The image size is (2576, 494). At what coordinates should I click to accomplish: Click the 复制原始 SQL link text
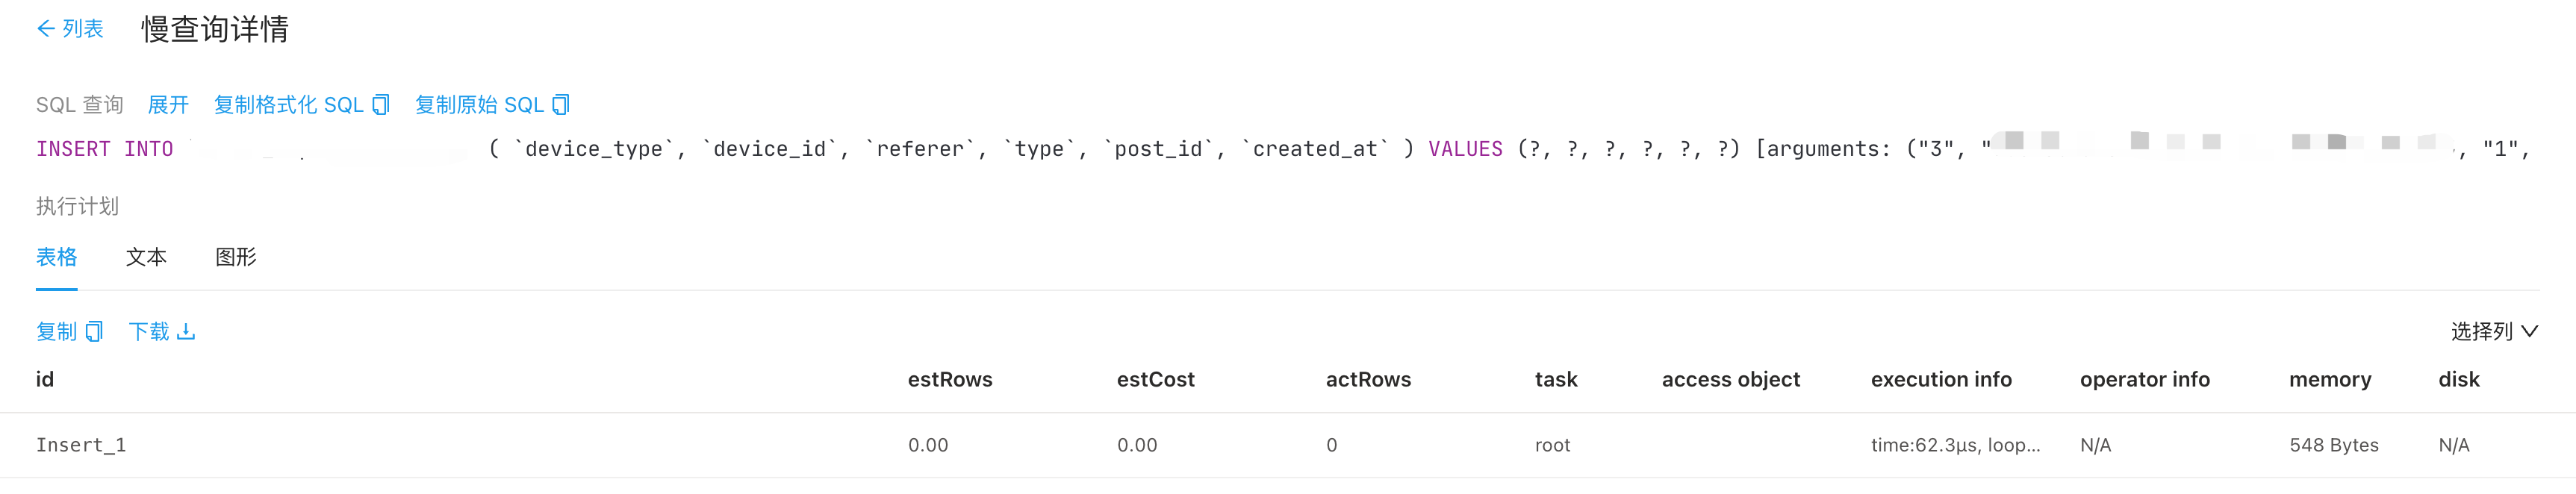tap(479, 105)
